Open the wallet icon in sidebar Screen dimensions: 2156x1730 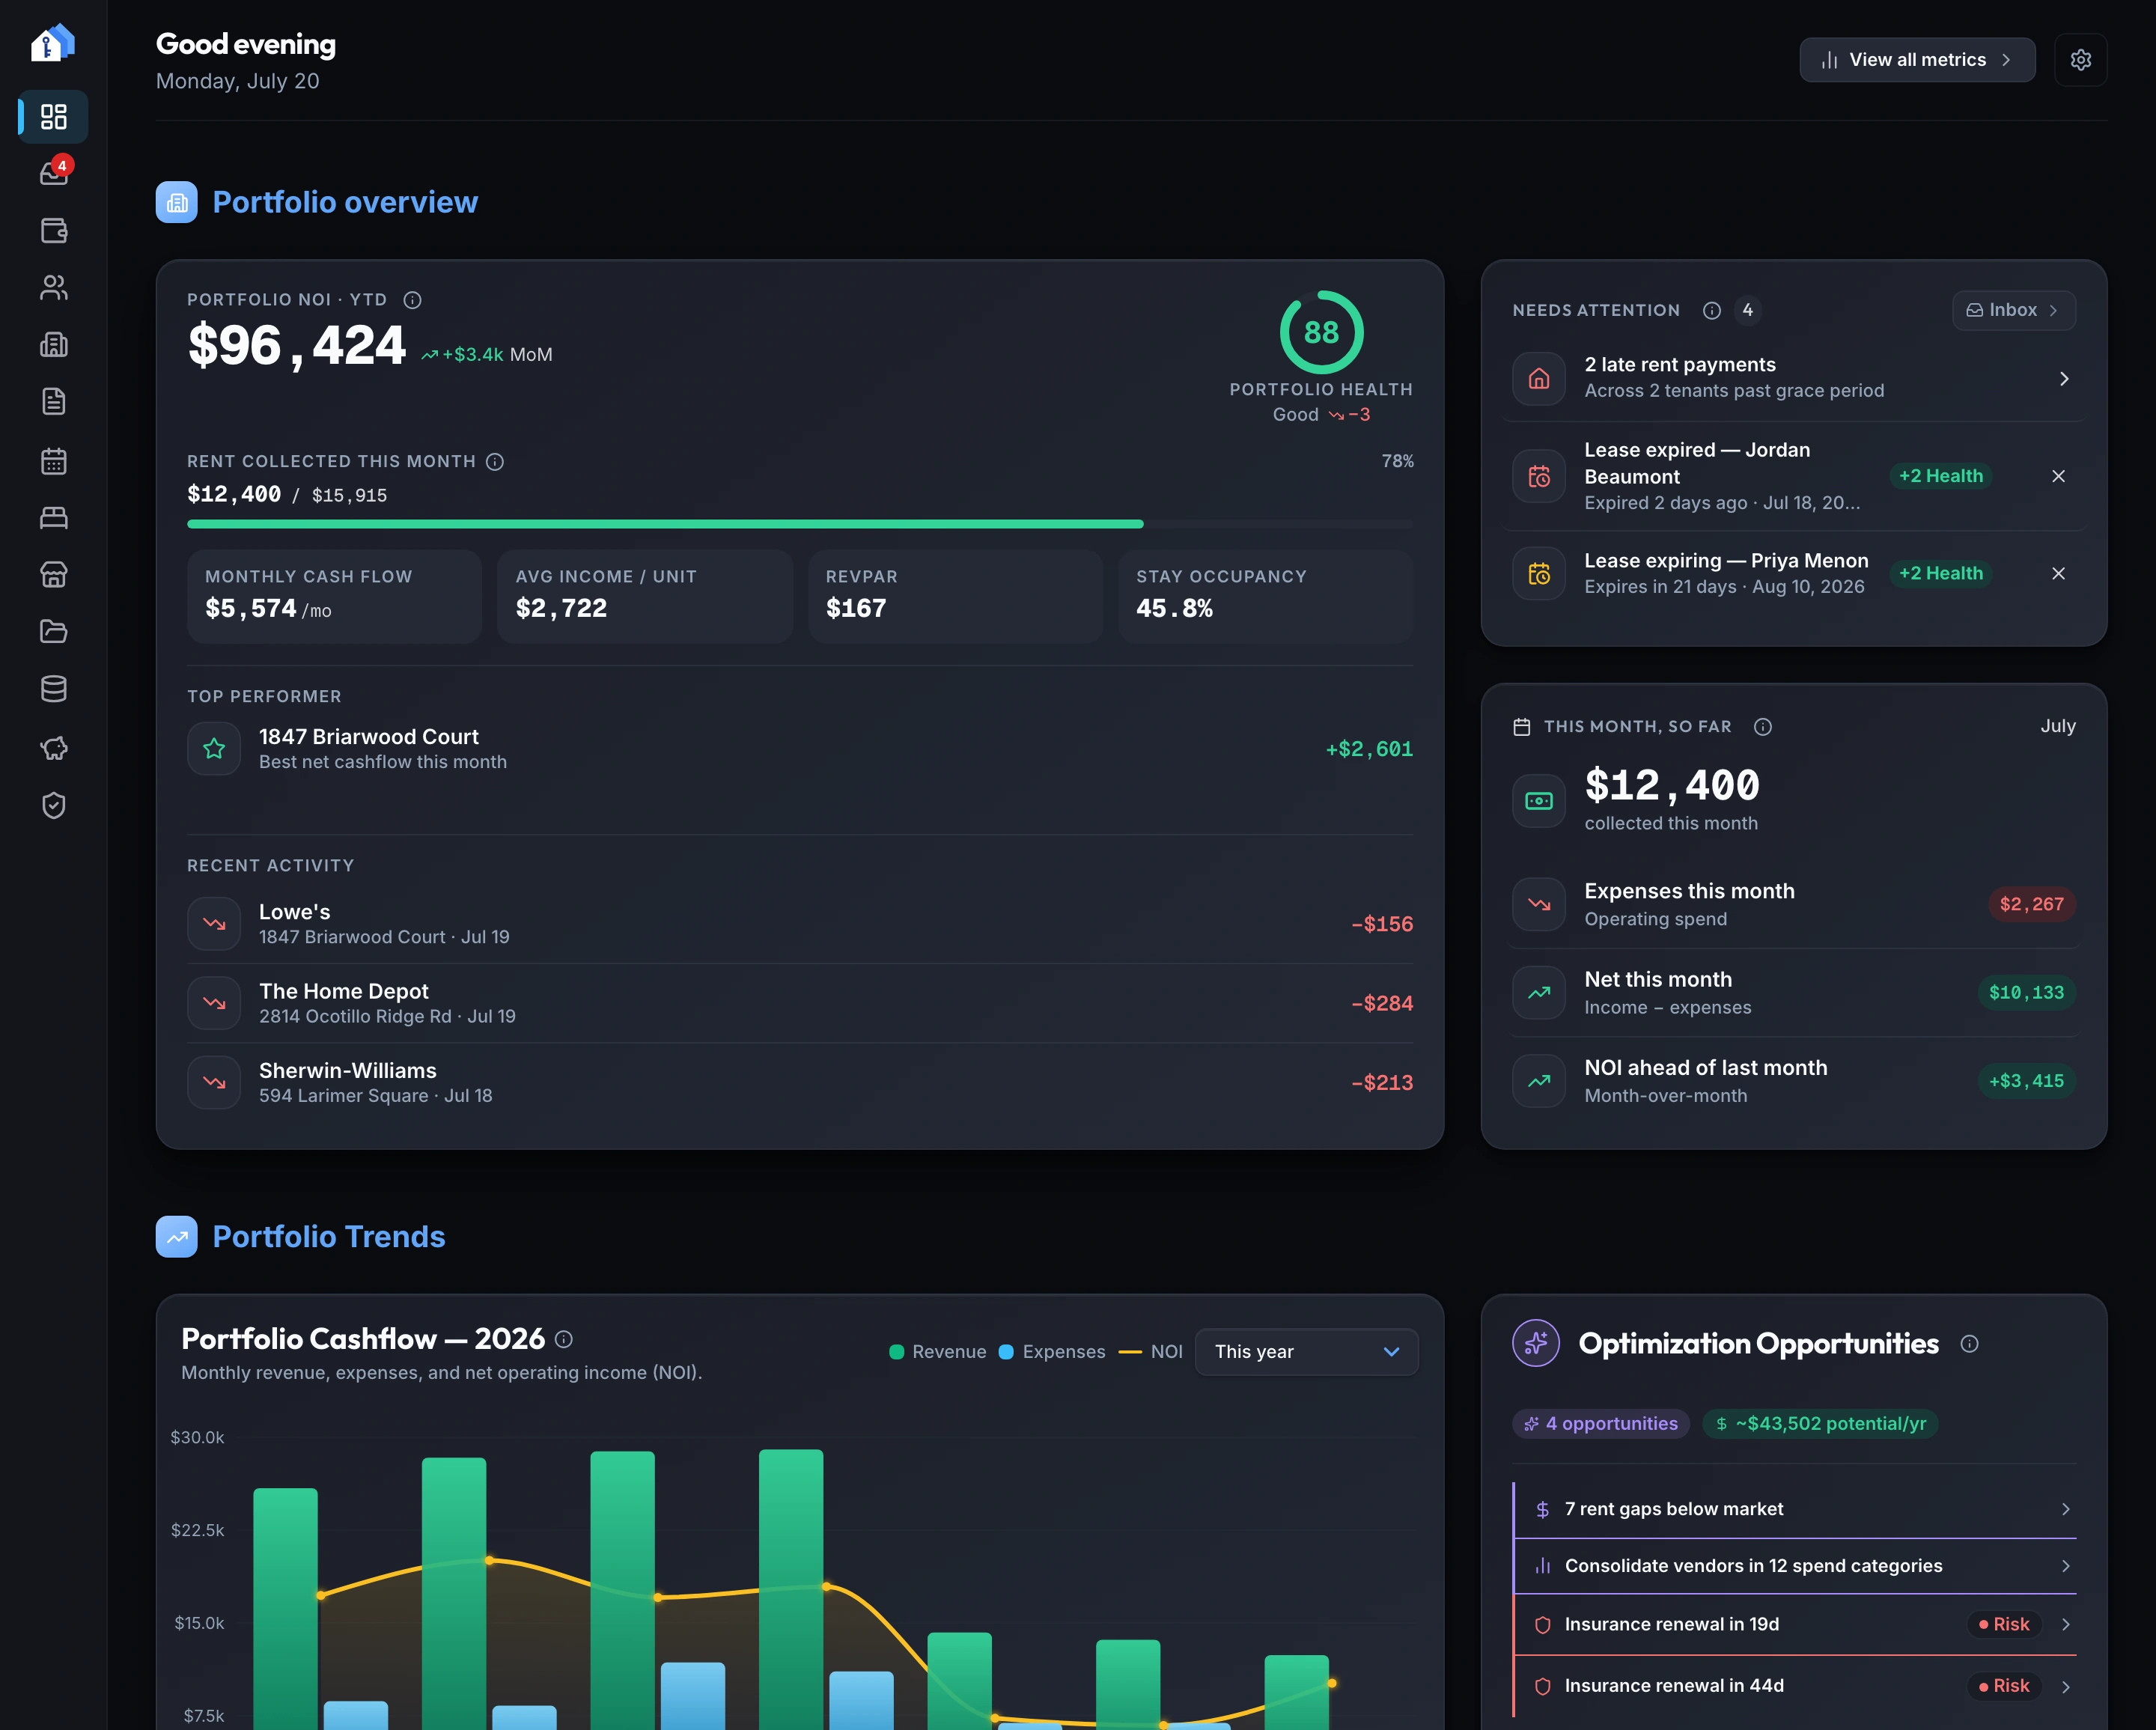tap(54, 231)
